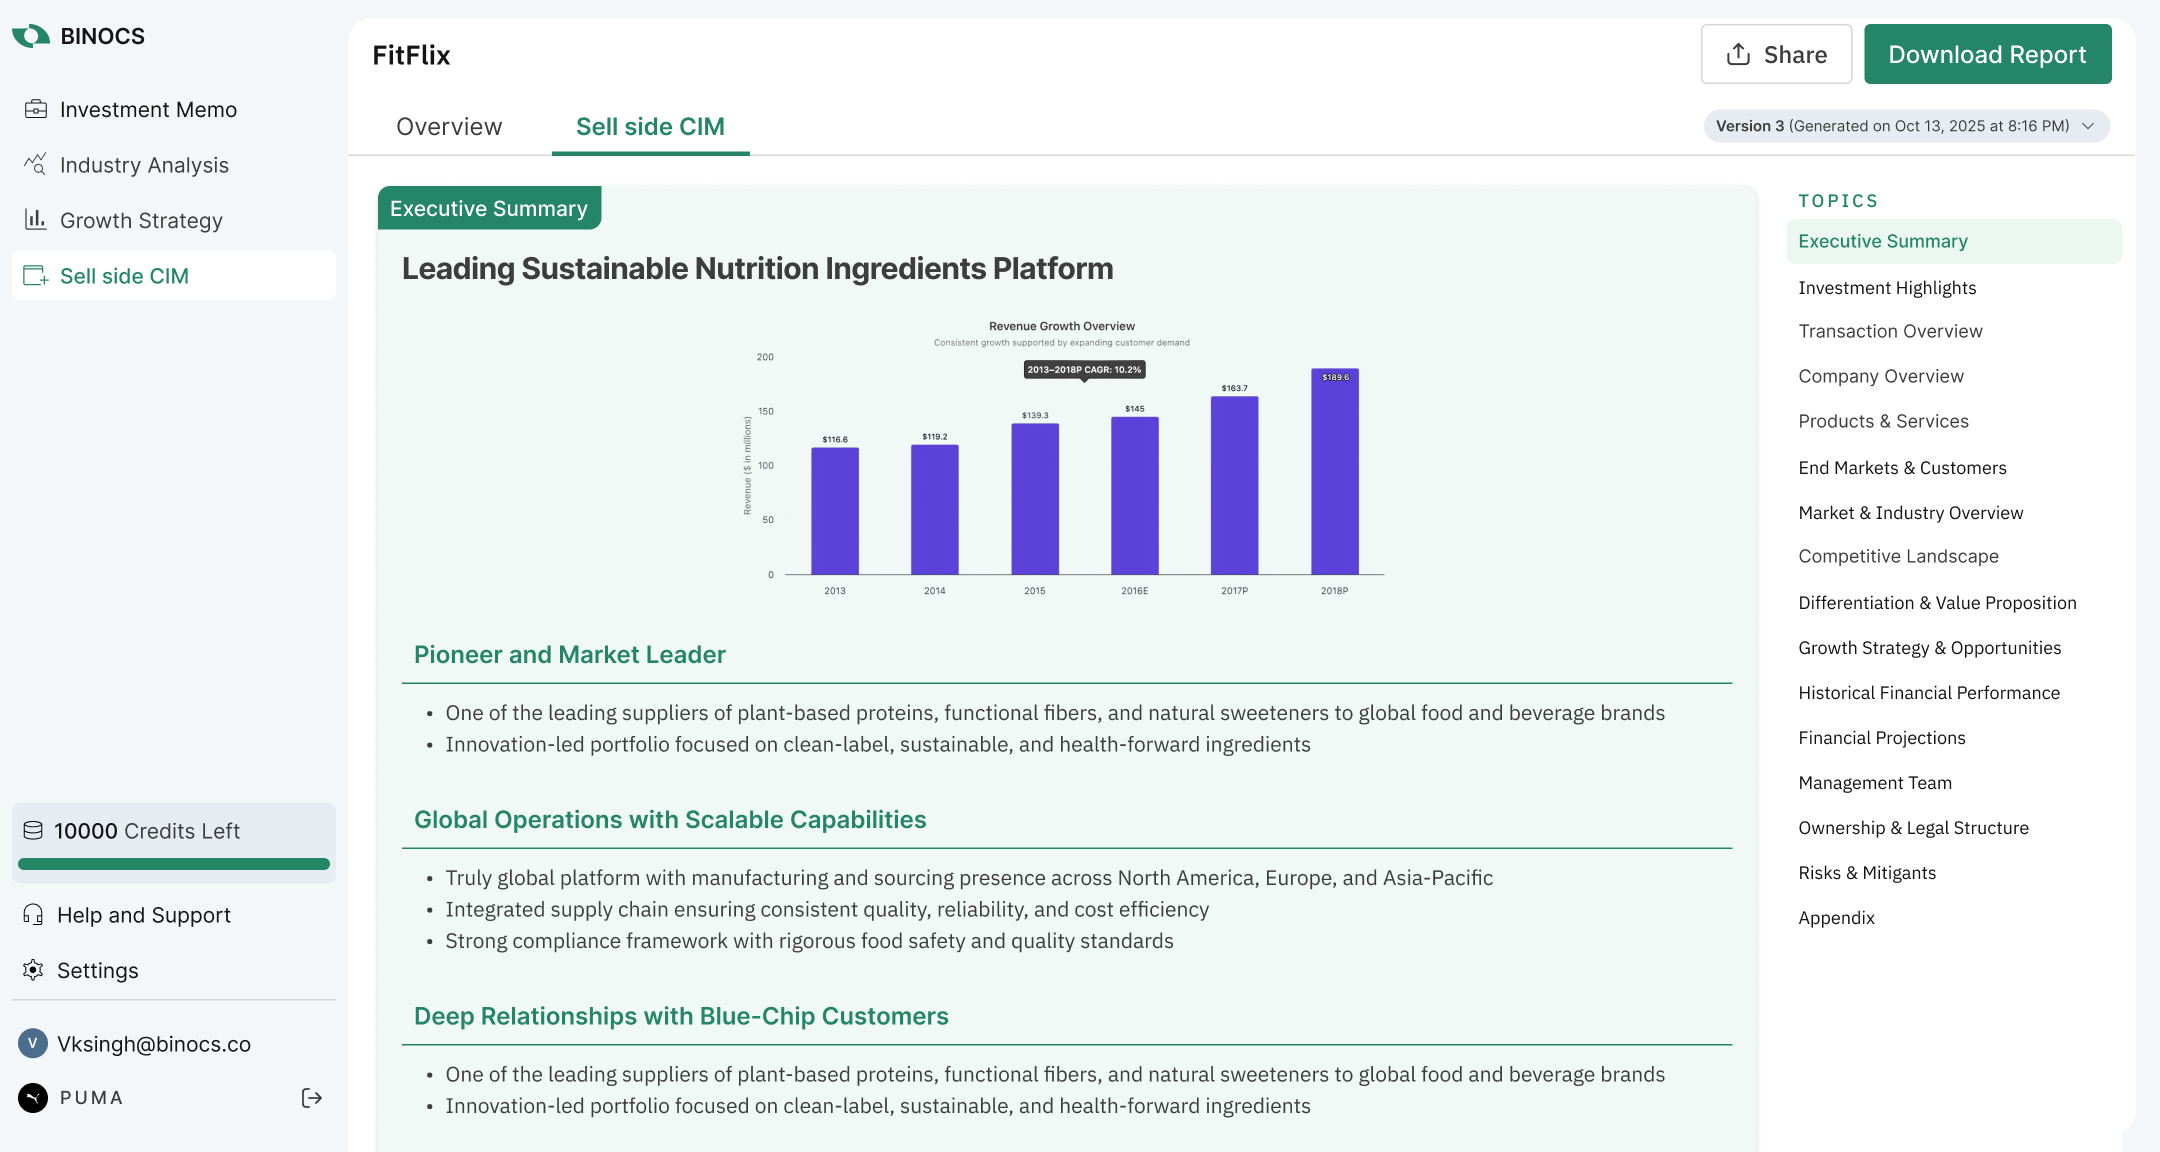This screenshot has height=1152, width=2160.
Task: Click the Share button
Action: (x=1776, y=54)
